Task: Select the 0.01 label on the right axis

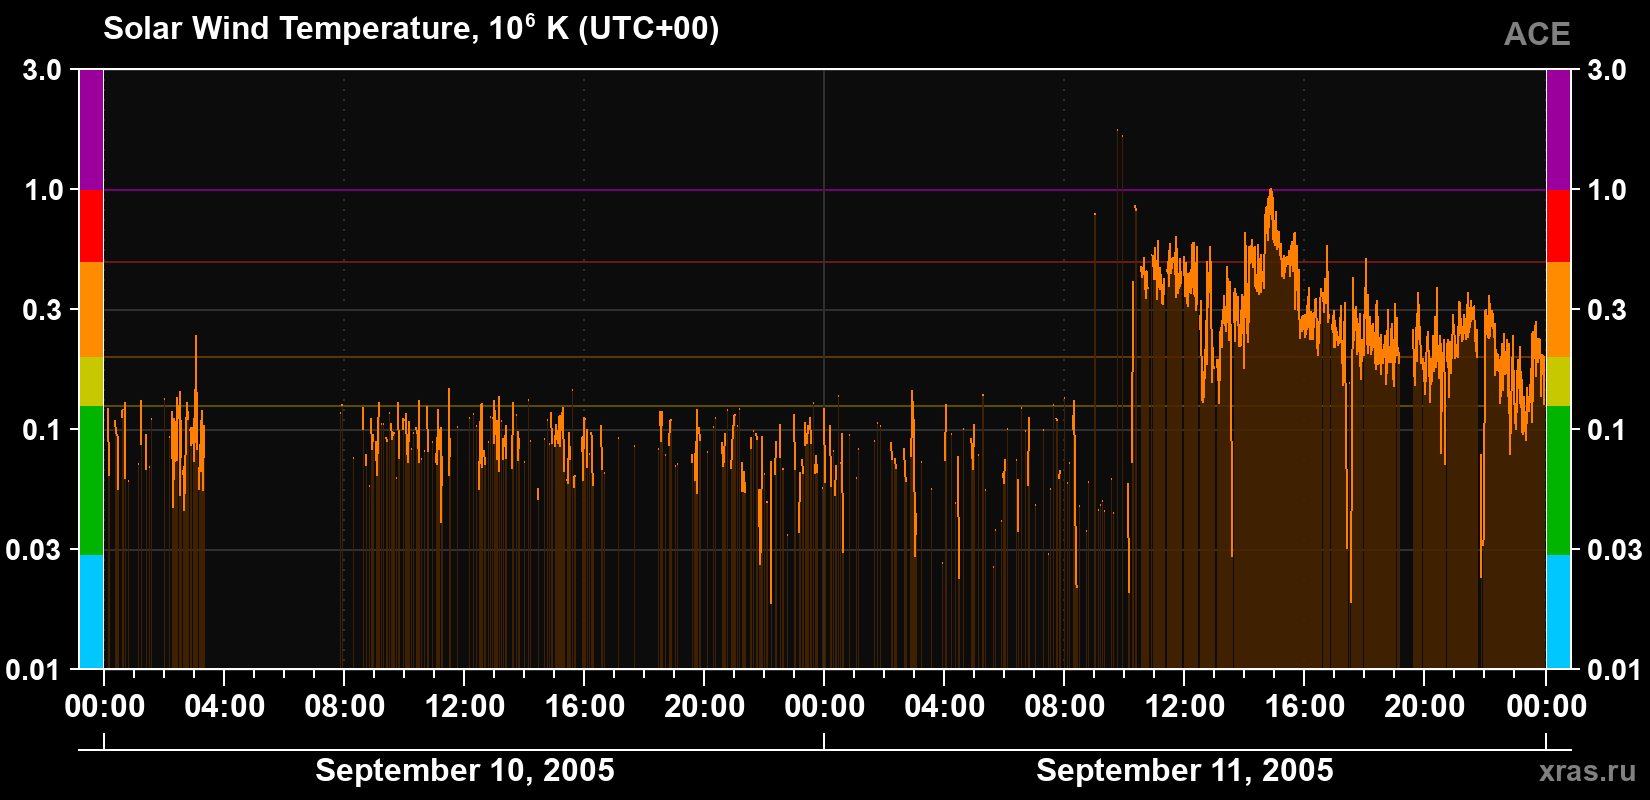Action: tap(1615, 669)
